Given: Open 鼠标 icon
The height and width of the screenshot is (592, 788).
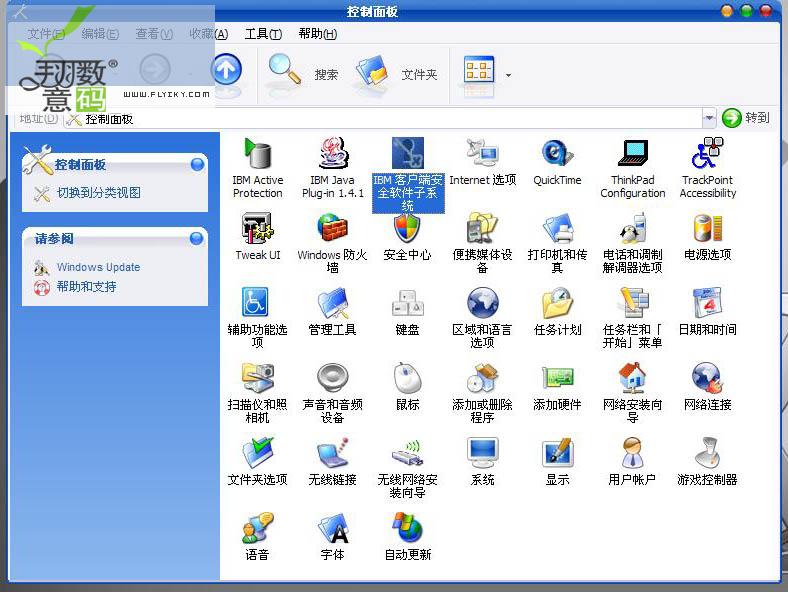Looking at the screenshot, I should [408, 378].
